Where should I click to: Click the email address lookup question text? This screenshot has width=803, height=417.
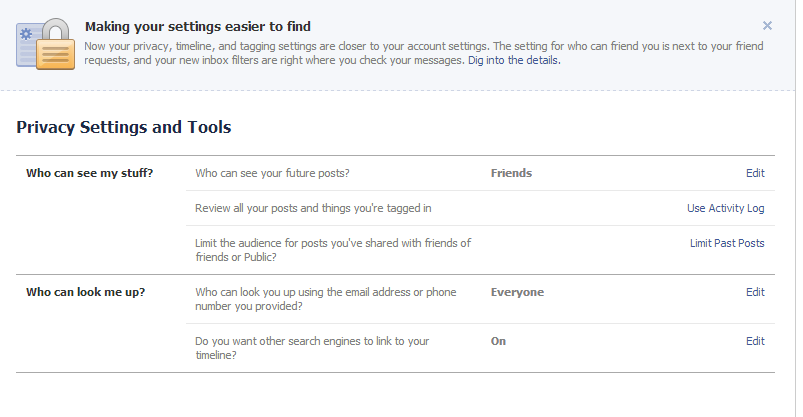point(326,299)
